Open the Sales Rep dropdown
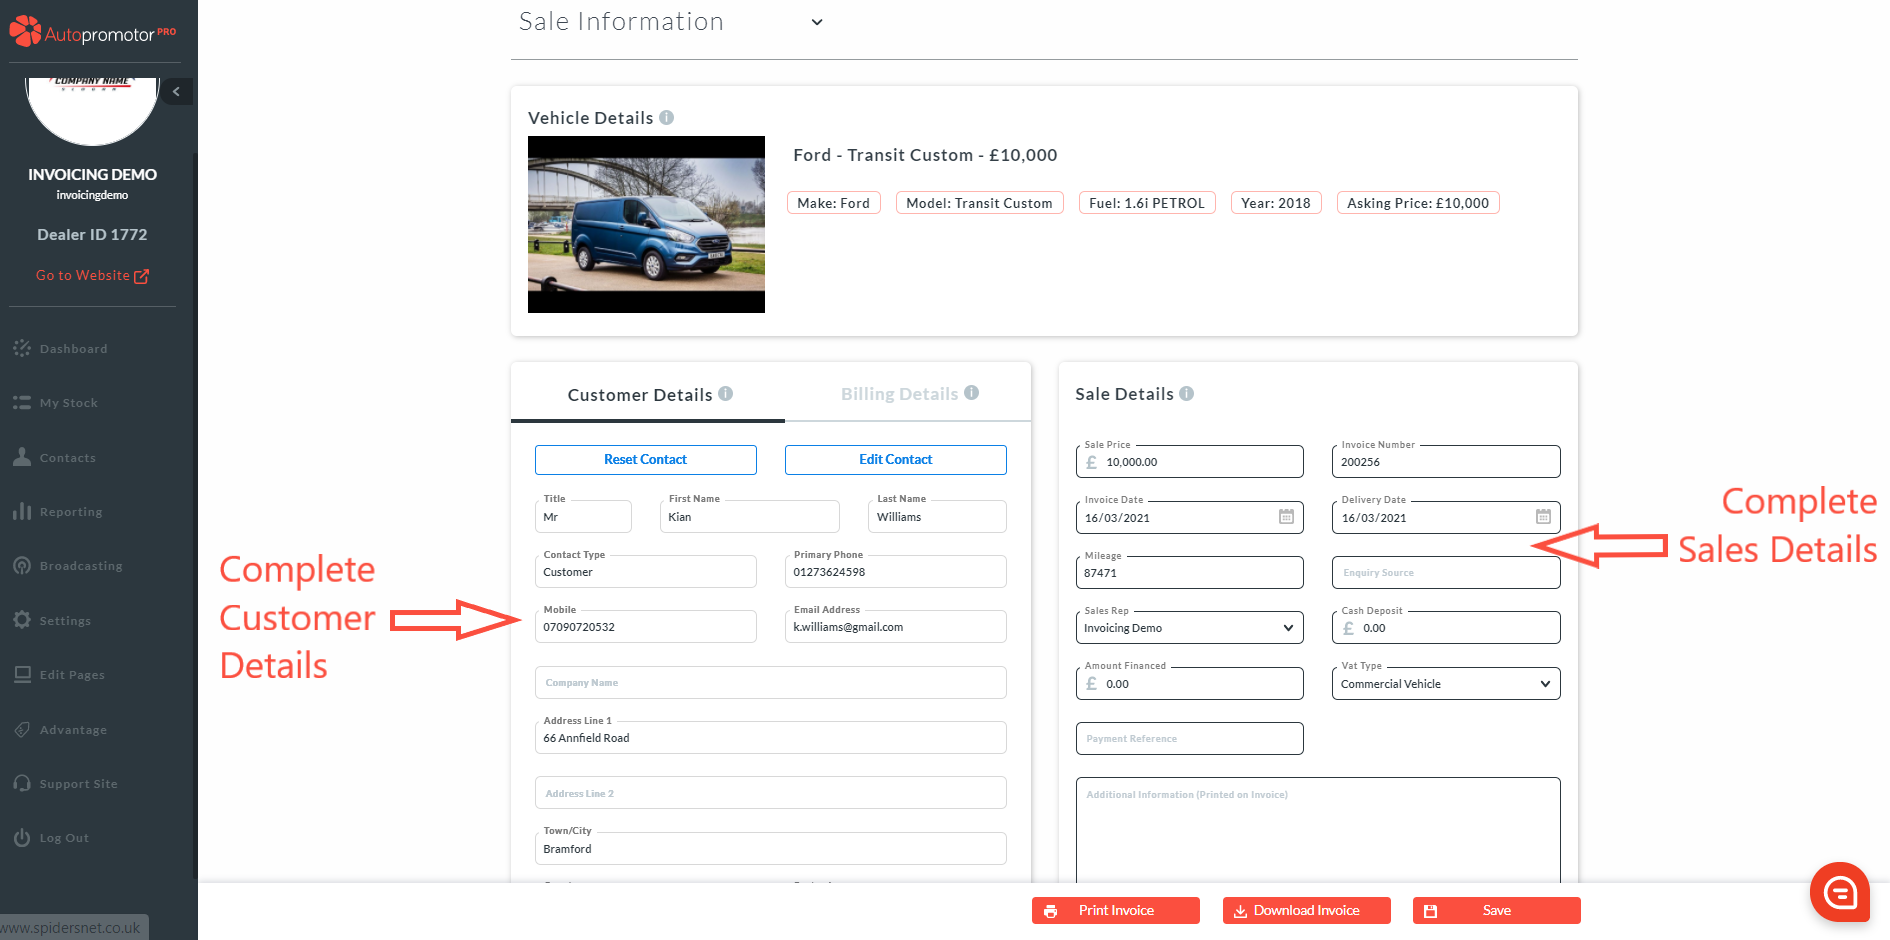Image resolution: width=1890 pixels, height=940 pixels. [1189, 628]
